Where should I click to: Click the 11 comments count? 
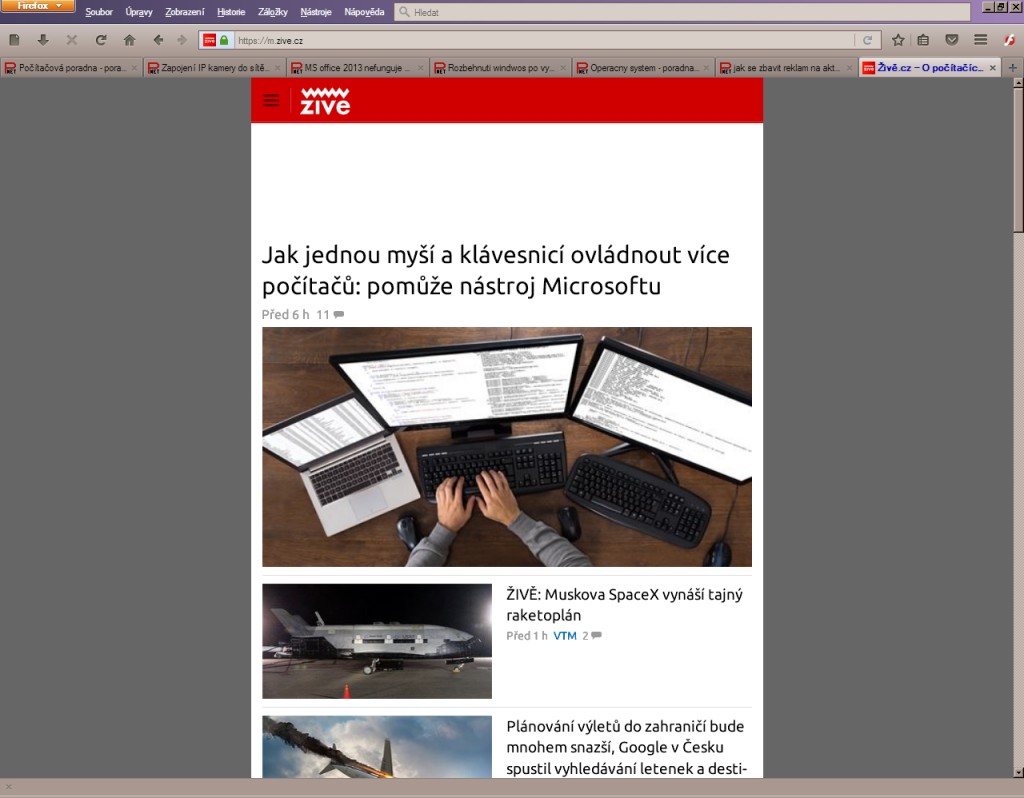(323, 315)
